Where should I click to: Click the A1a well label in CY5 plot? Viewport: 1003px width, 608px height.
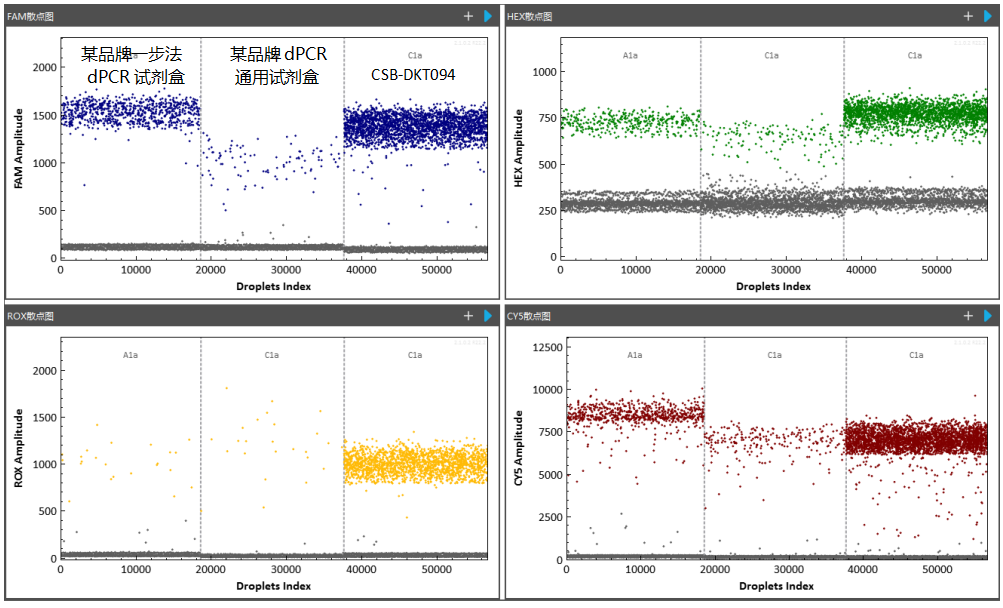tap(634, 355)
